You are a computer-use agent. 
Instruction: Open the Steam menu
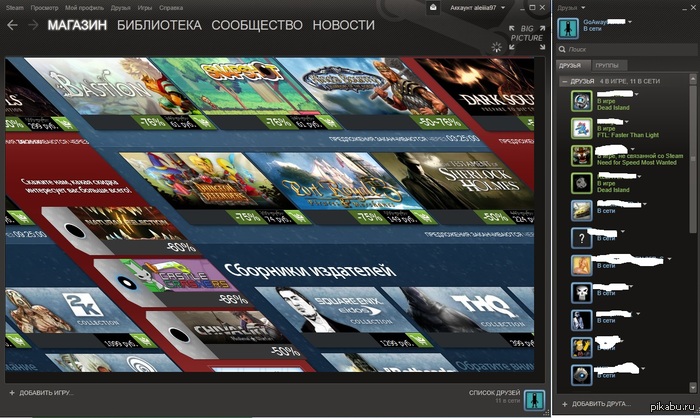tap(15, 8)
